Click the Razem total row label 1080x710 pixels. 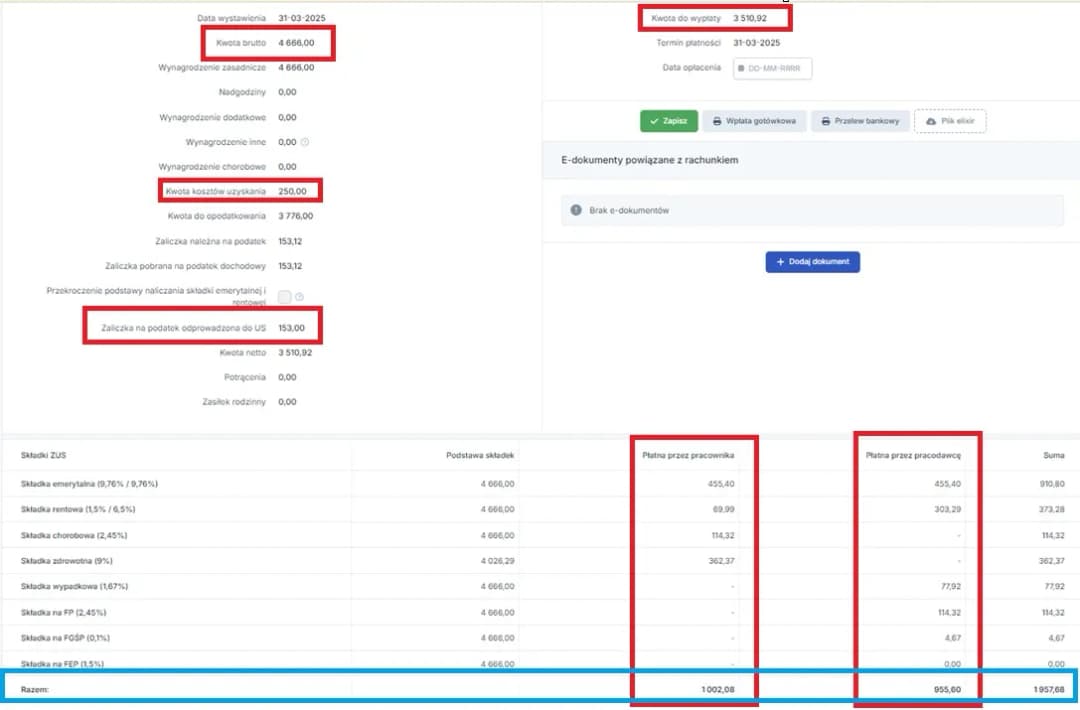tap(35, 689)
